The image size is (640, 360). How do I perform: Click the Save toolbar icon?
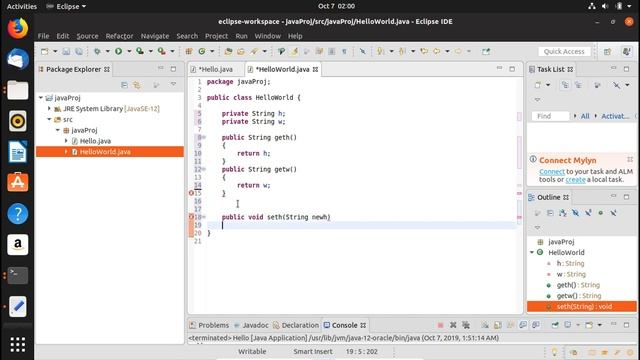[66, 51]
